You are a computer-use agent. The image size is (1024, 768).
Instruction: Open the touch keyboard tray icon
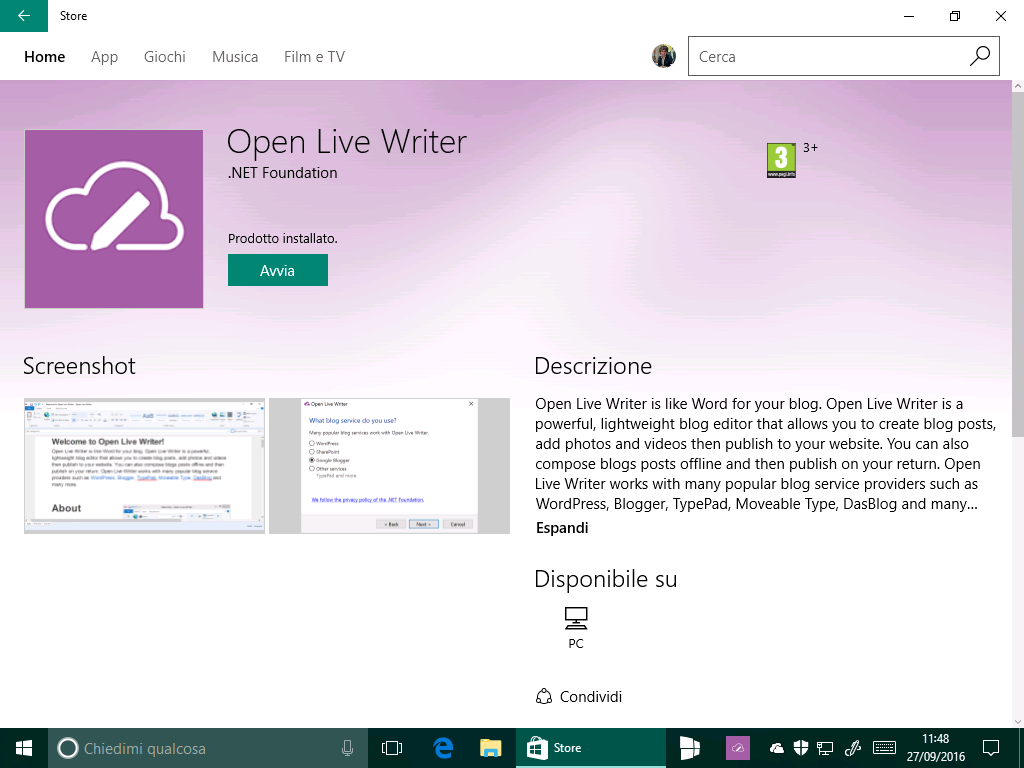point(884,748)
